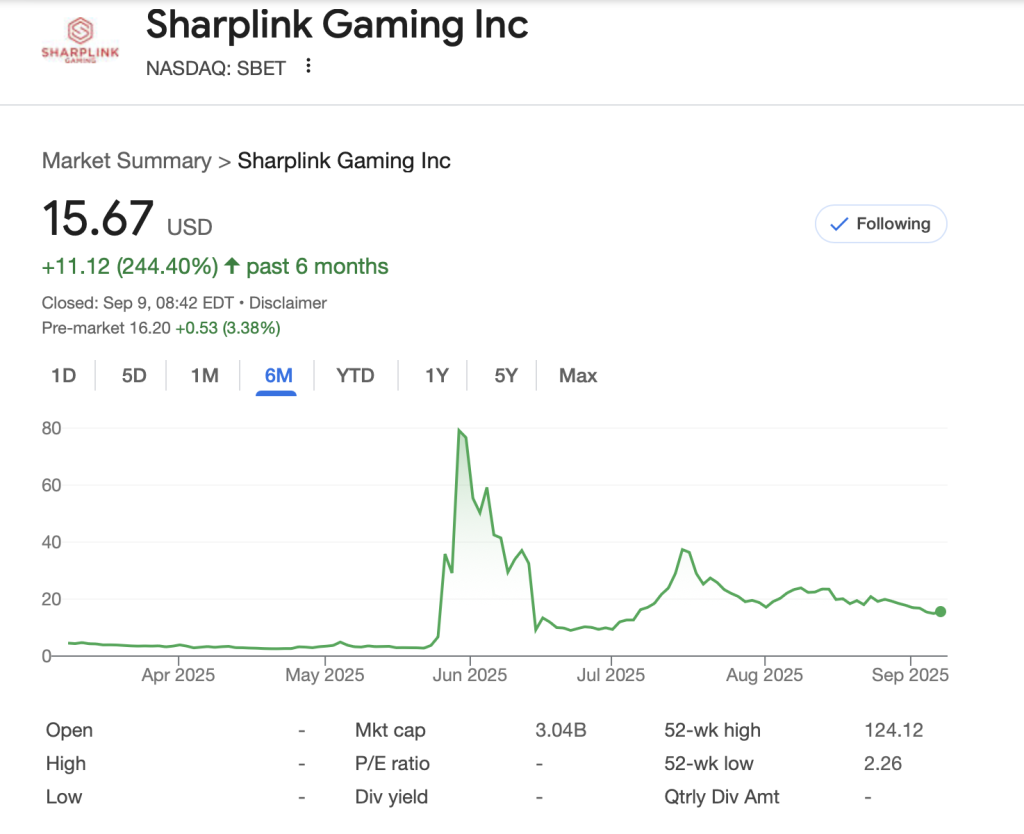
Task: Click the green end-point dot on chart
Action: coord(940,611)
